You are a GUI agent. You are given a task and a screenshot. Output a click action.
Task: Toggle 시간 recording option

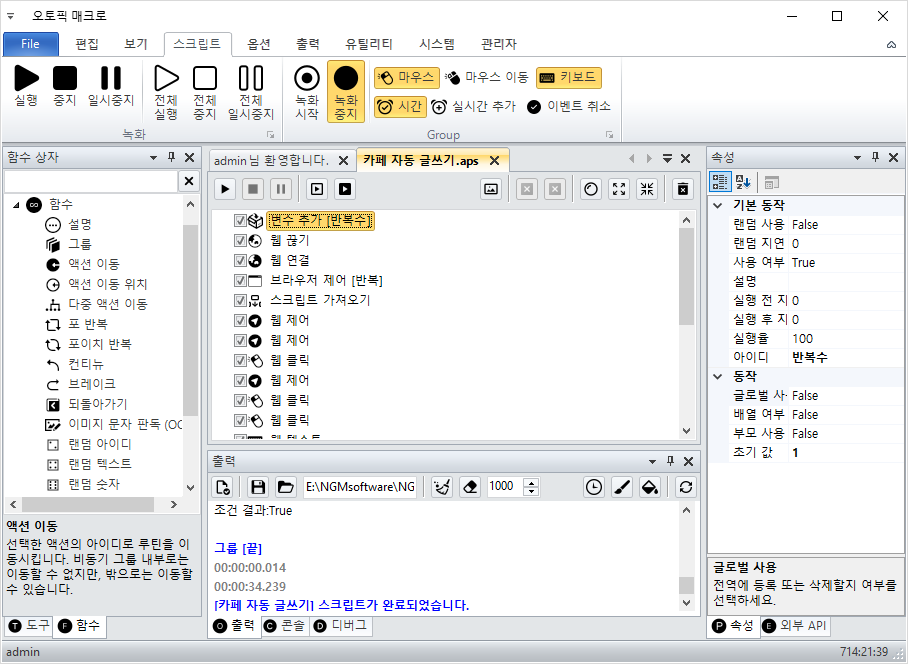400,107
